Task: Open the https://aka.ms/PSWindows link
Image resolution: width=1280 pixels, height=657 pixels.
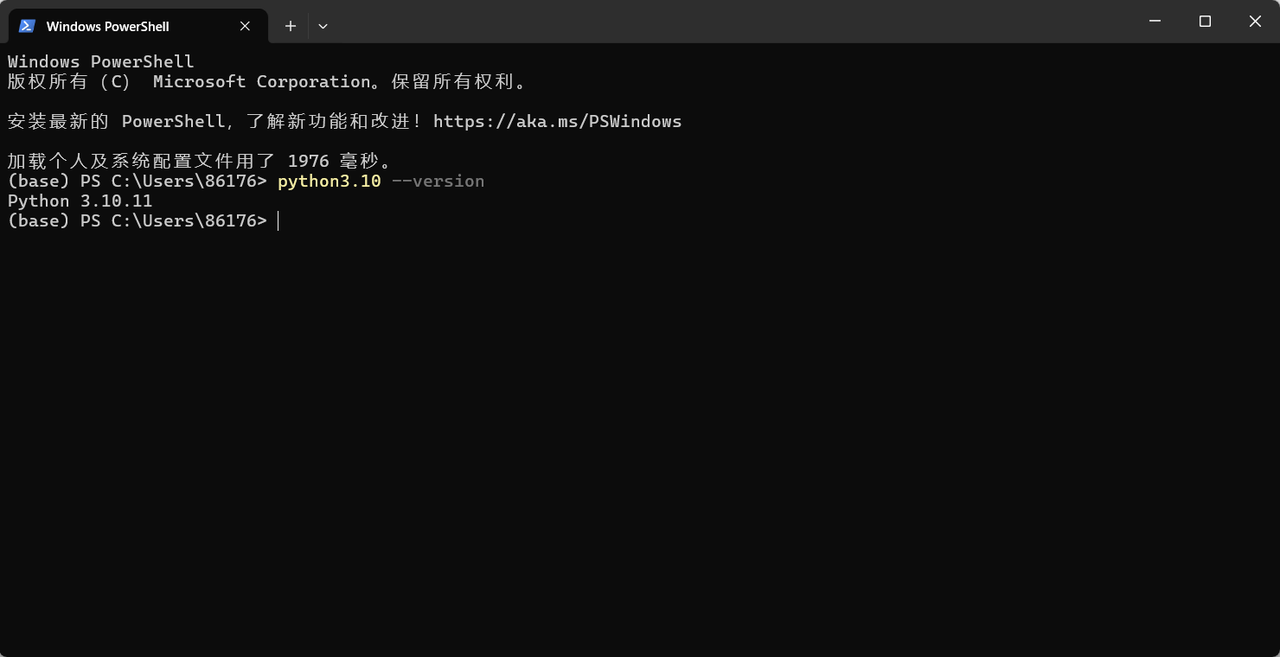Action: [557, 121]
